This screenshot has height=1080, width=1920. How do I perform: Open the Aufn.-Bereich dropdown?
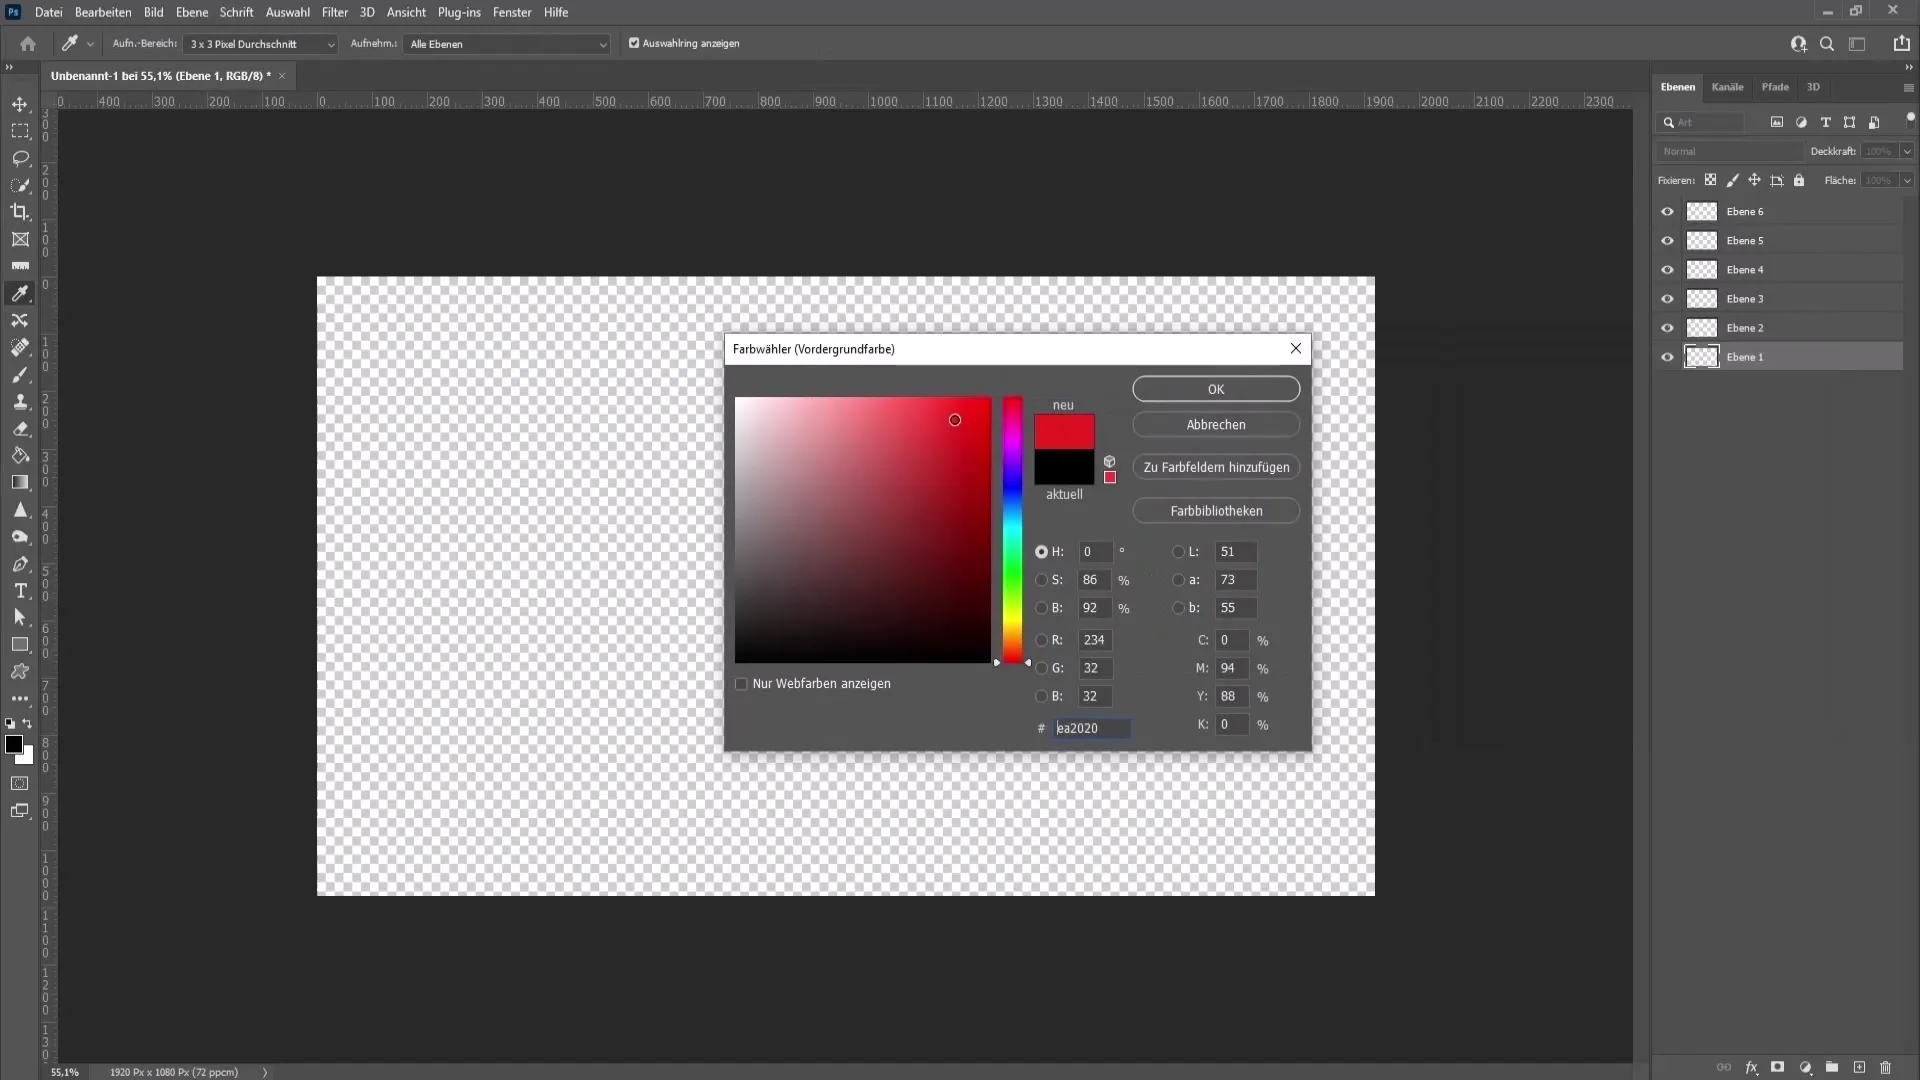point(262,44)
